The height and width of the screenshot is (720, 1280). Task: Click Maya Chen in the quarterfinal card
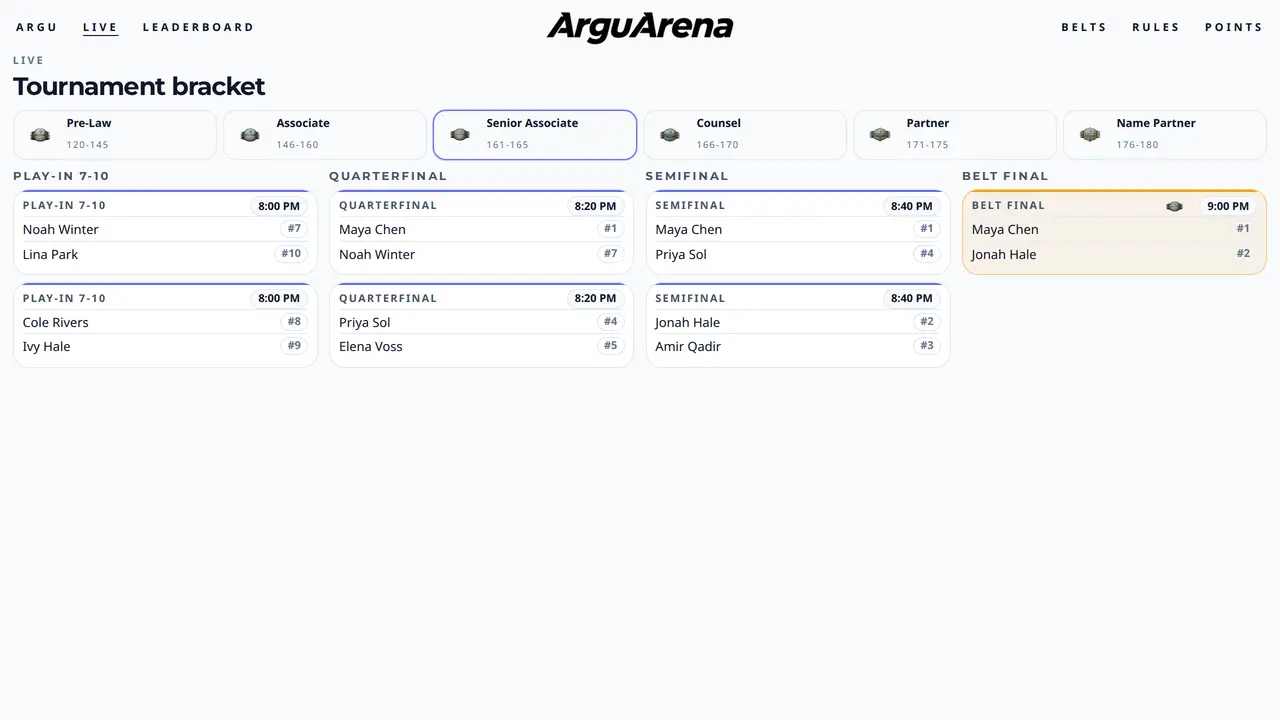(372, 229)
